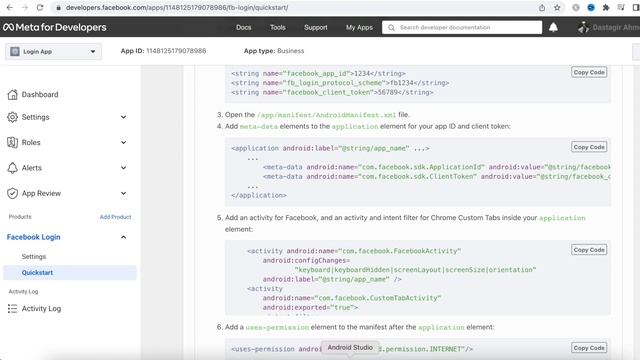Expand the App Review sidebar section
The width and height of the screenshot is (640, 360).
click(x=123, y=193)
